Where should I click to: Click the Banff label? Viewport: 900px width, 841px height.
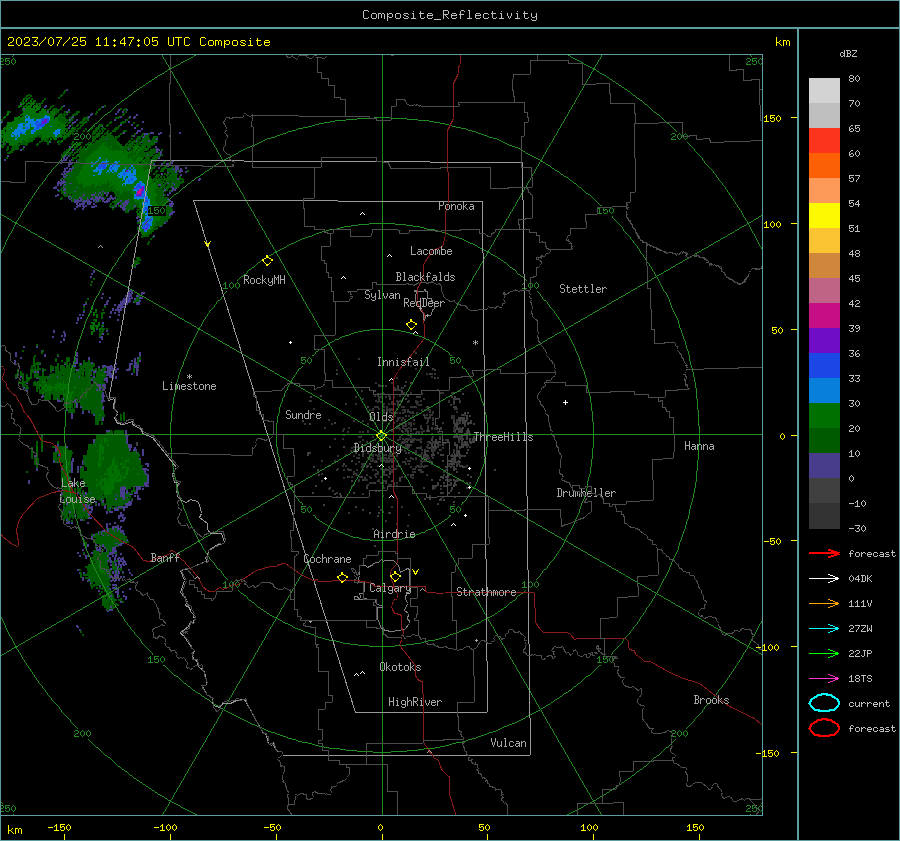point(165,558)
